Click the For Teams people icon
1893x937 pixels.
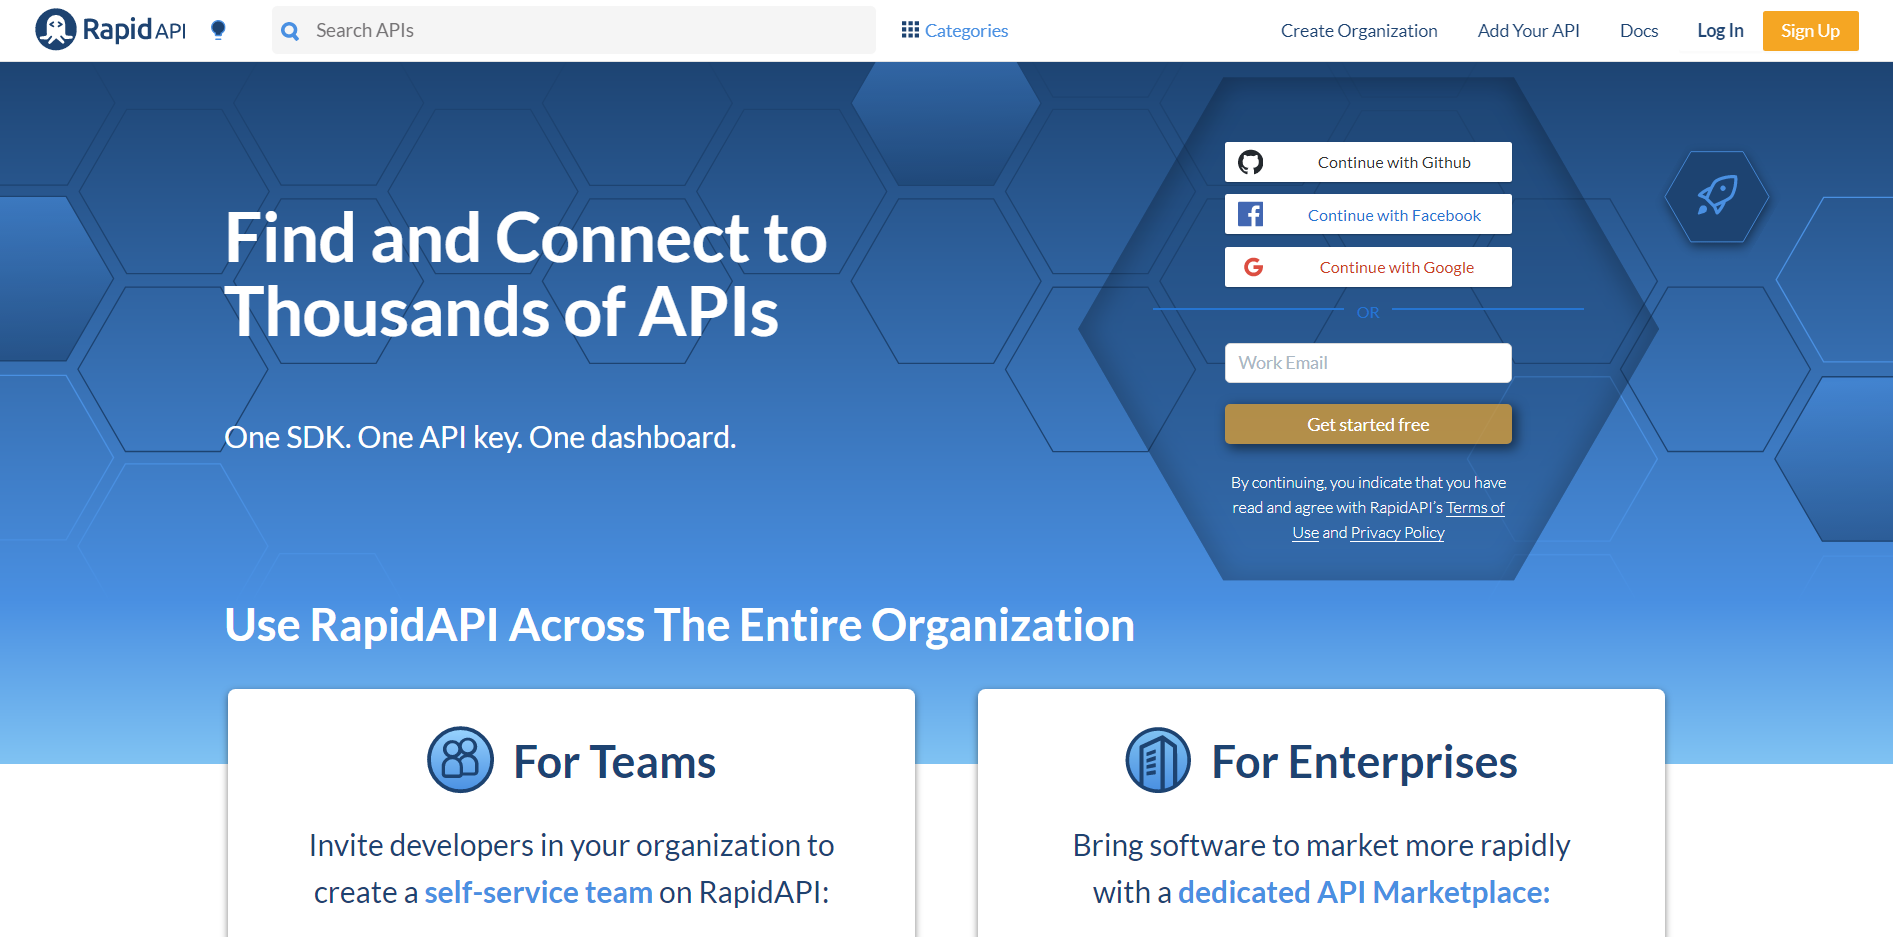(461, 760)
